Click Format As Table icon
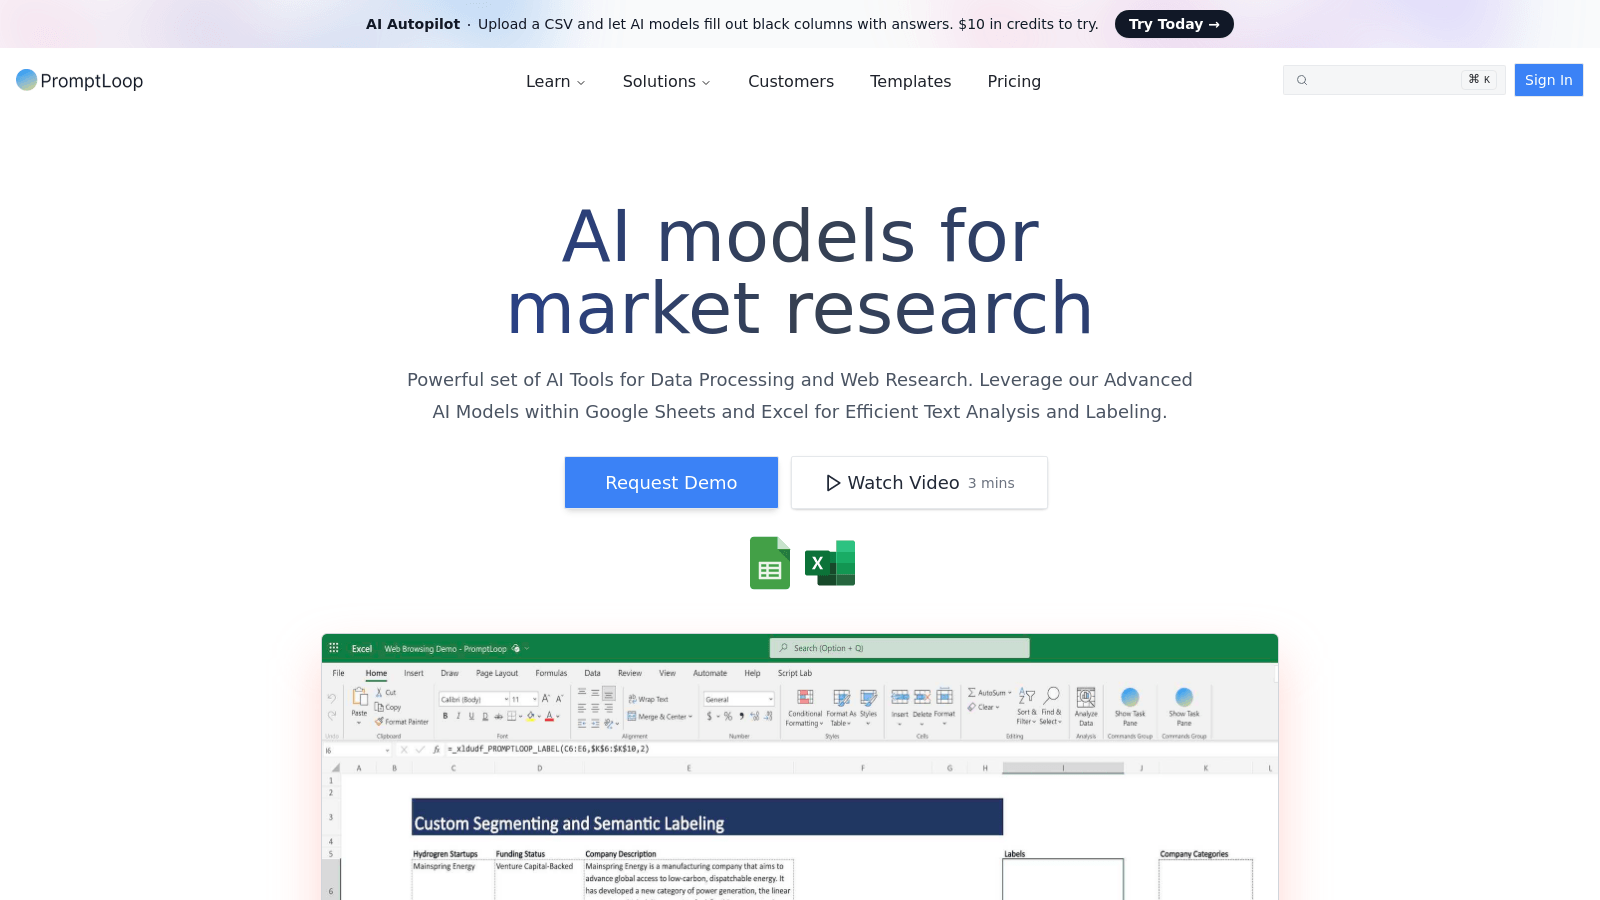This screenshot has width=1600, height=900. (842, 697)
